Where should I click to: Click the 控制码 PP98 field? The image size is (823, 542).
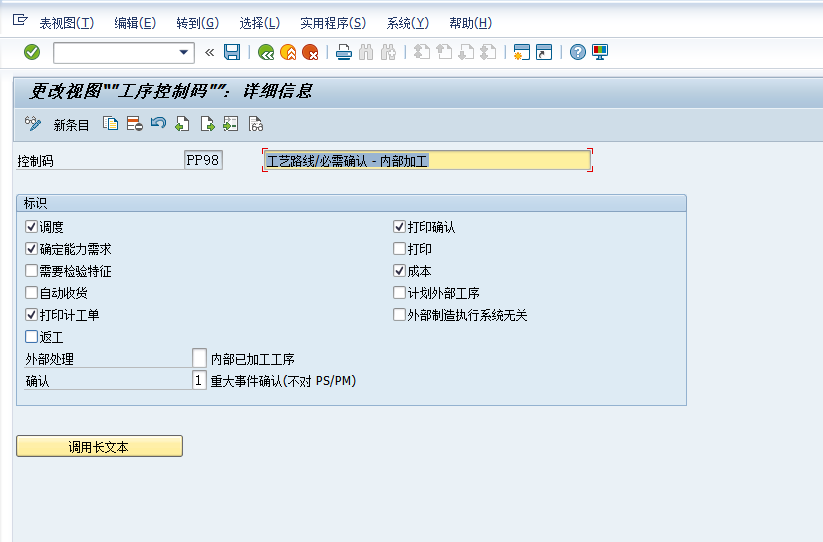pyautogui.click(x=204, y=160)
